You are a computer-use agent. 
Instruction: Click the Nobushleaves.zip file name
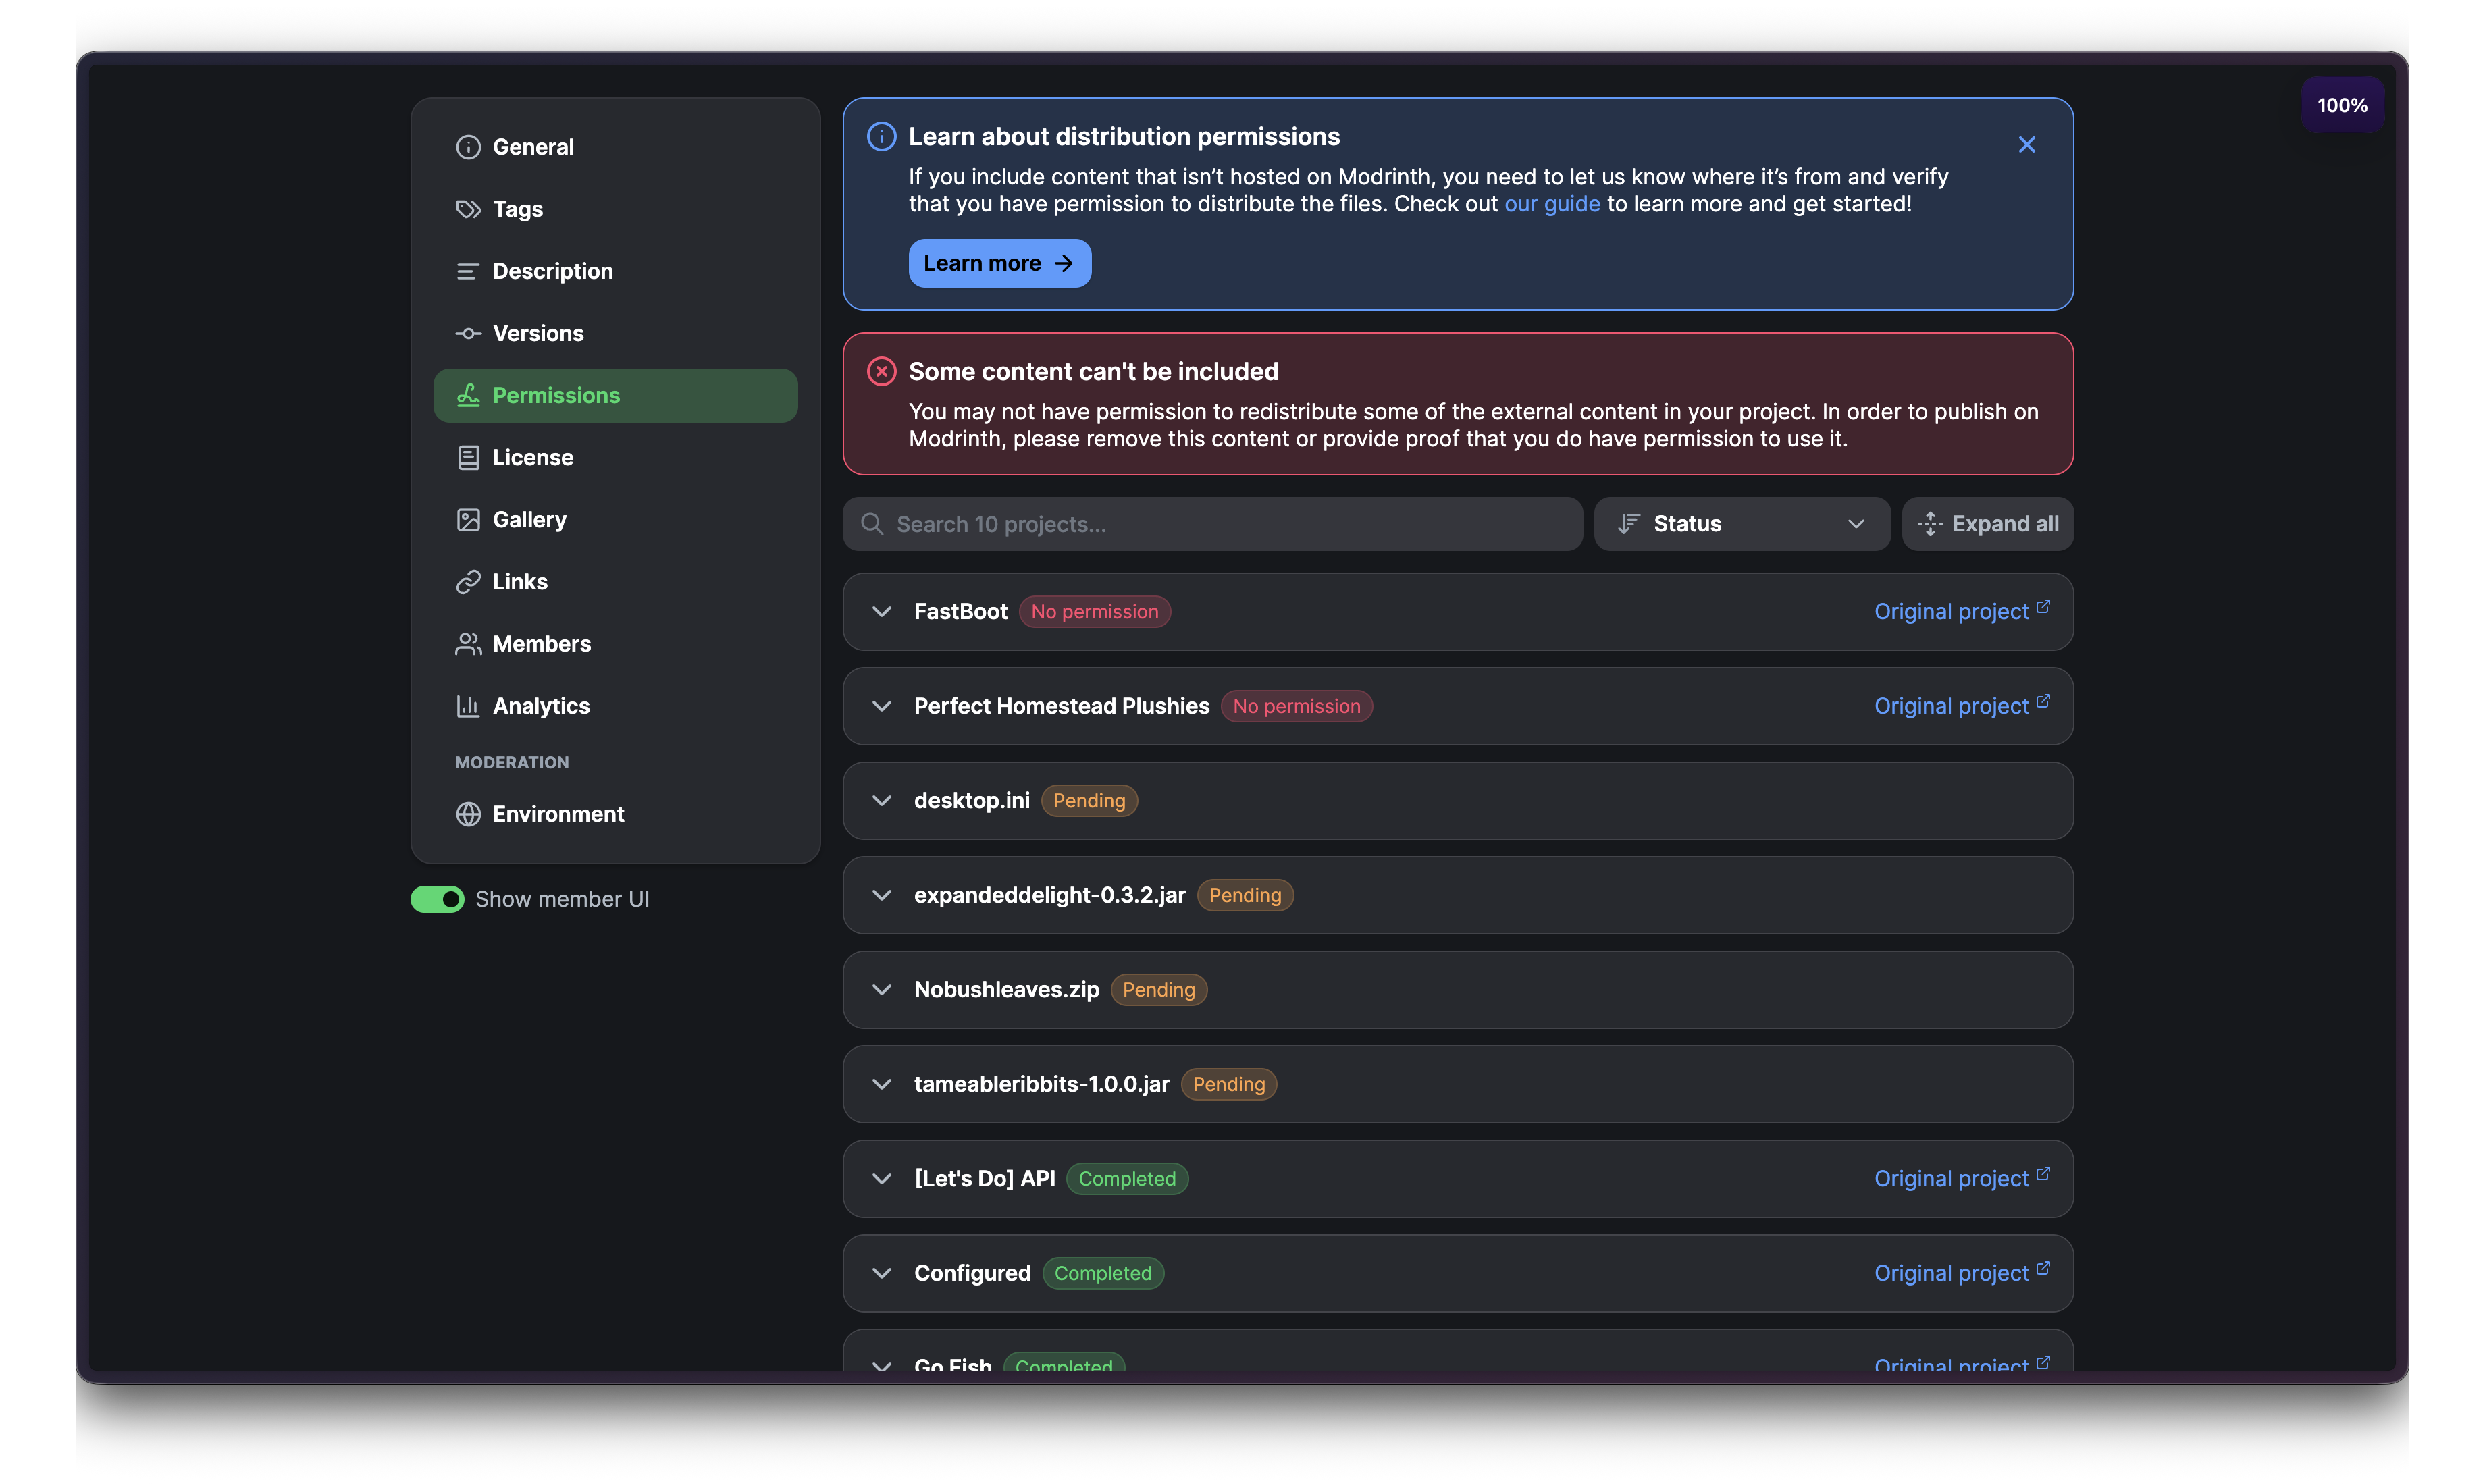(x=1006, y=989)
